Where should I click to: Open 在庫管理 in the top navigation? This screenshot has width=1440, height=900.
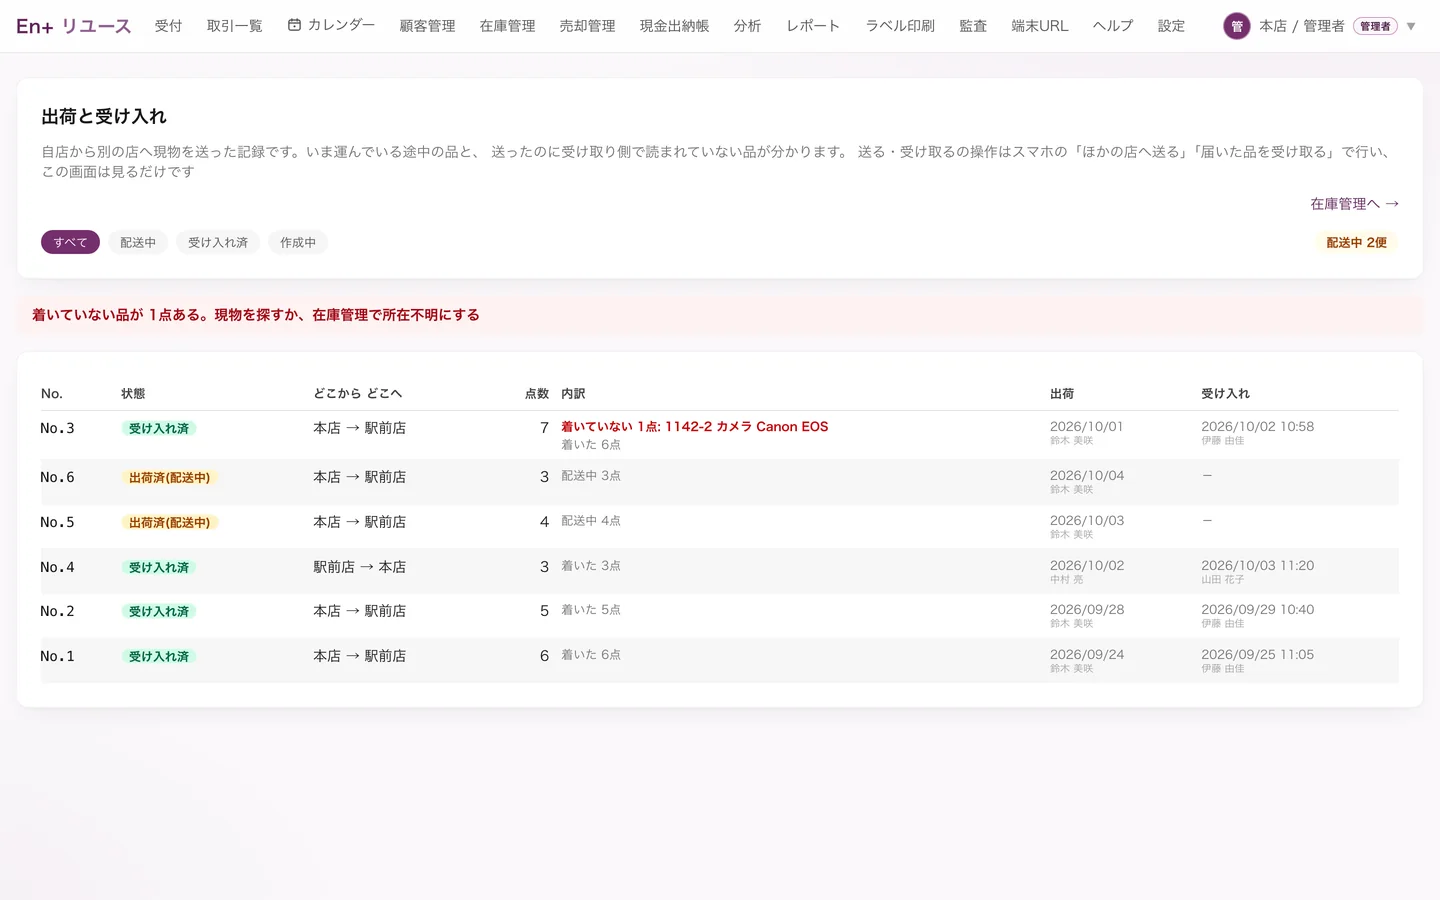pos(507,26)
